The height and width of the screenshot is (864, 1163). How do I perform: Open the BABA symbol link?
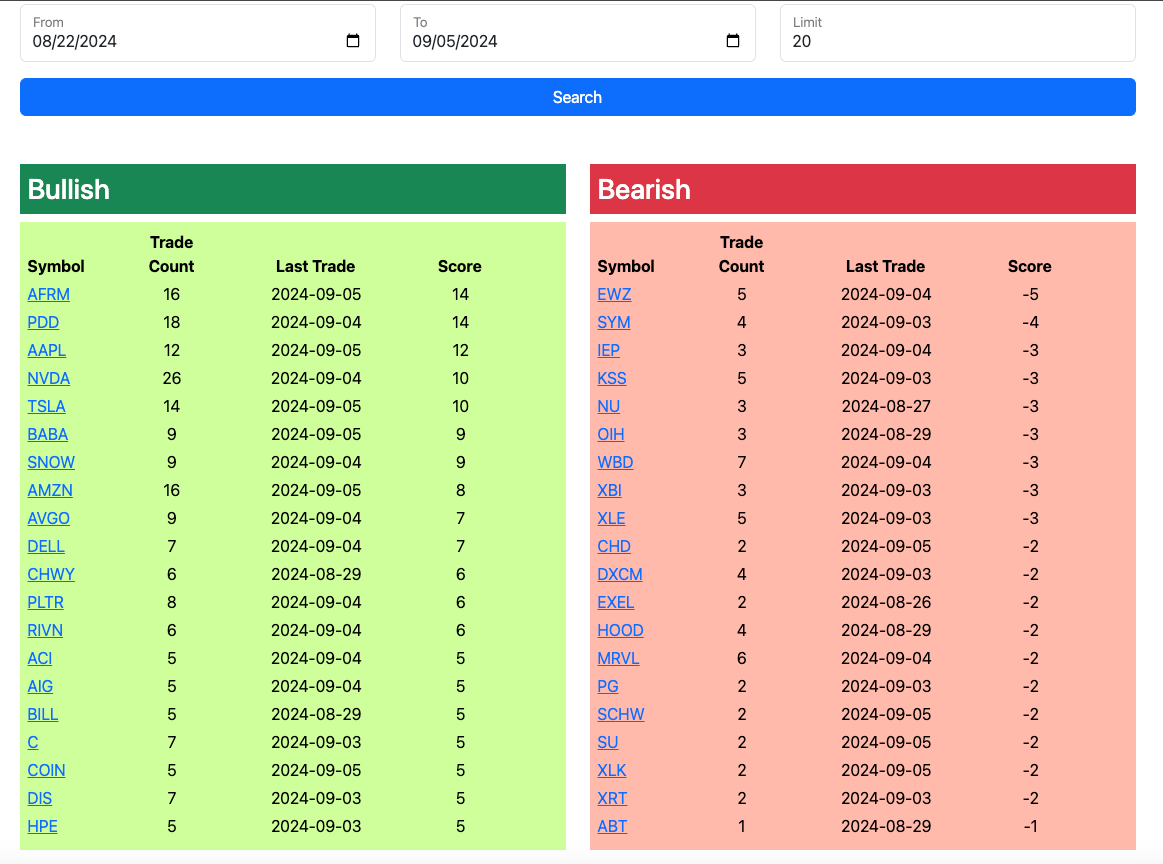click(47, 435)
